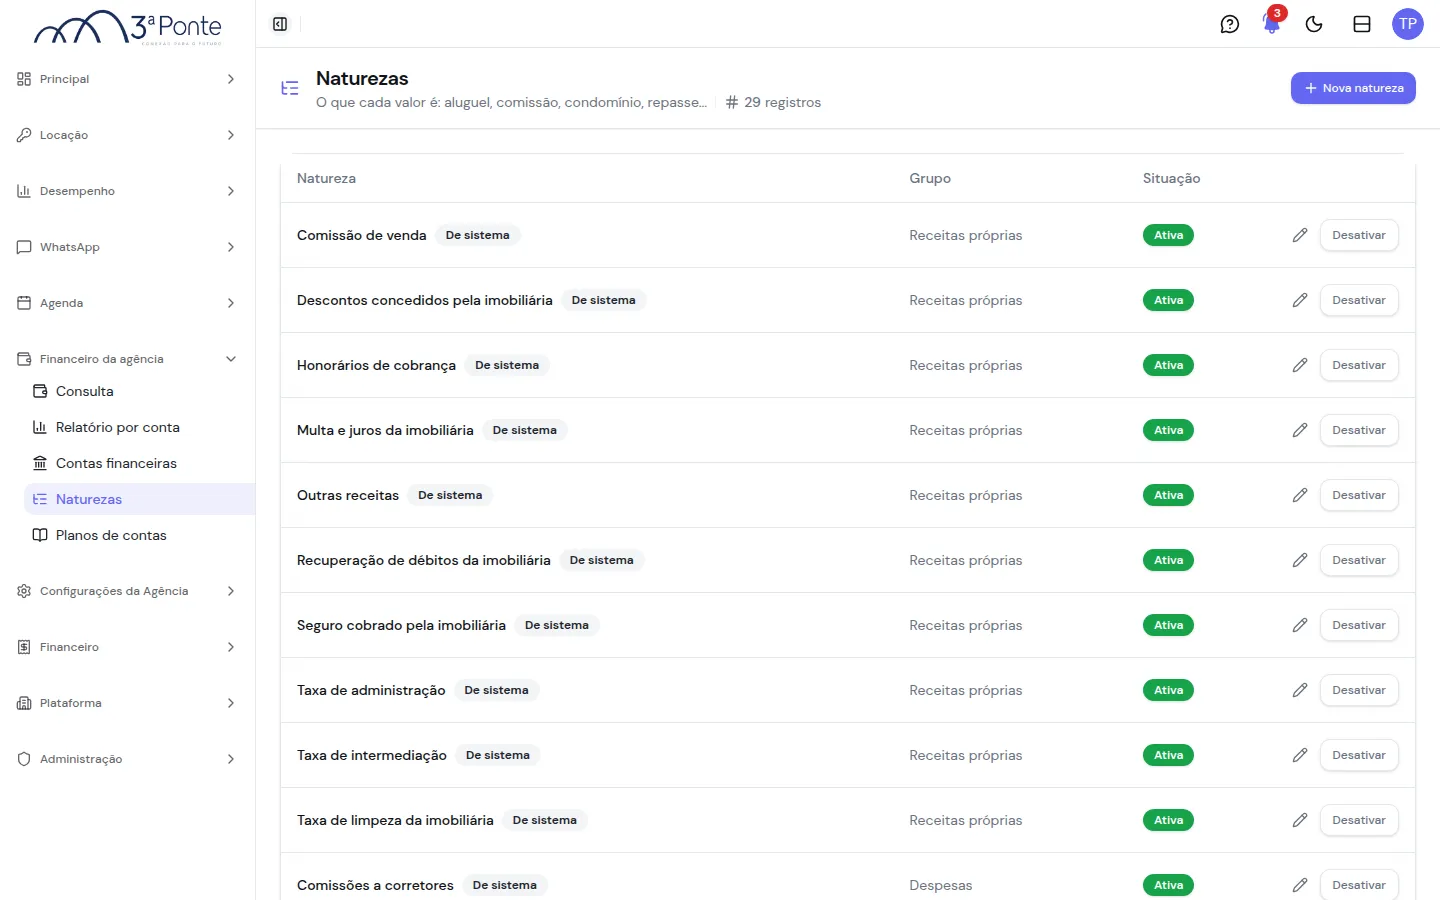Edit Recuperação de débitos da imobiliária pencil
This screenshot has height=900, width=1440.
pyautogui.click(x=1300, y=560)
